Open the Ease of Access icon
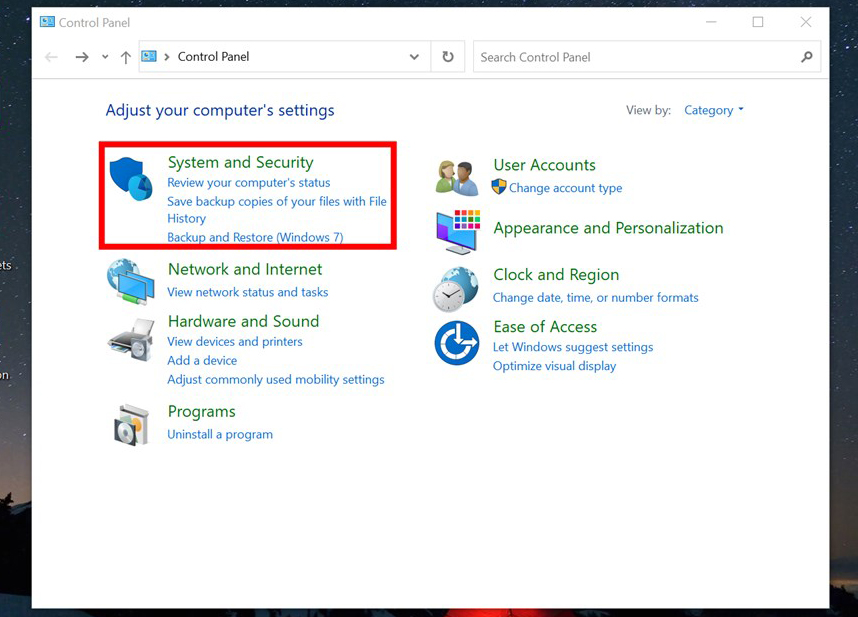Image resolution: width=858 pixels, height=617 pixels. pos(456,342)
